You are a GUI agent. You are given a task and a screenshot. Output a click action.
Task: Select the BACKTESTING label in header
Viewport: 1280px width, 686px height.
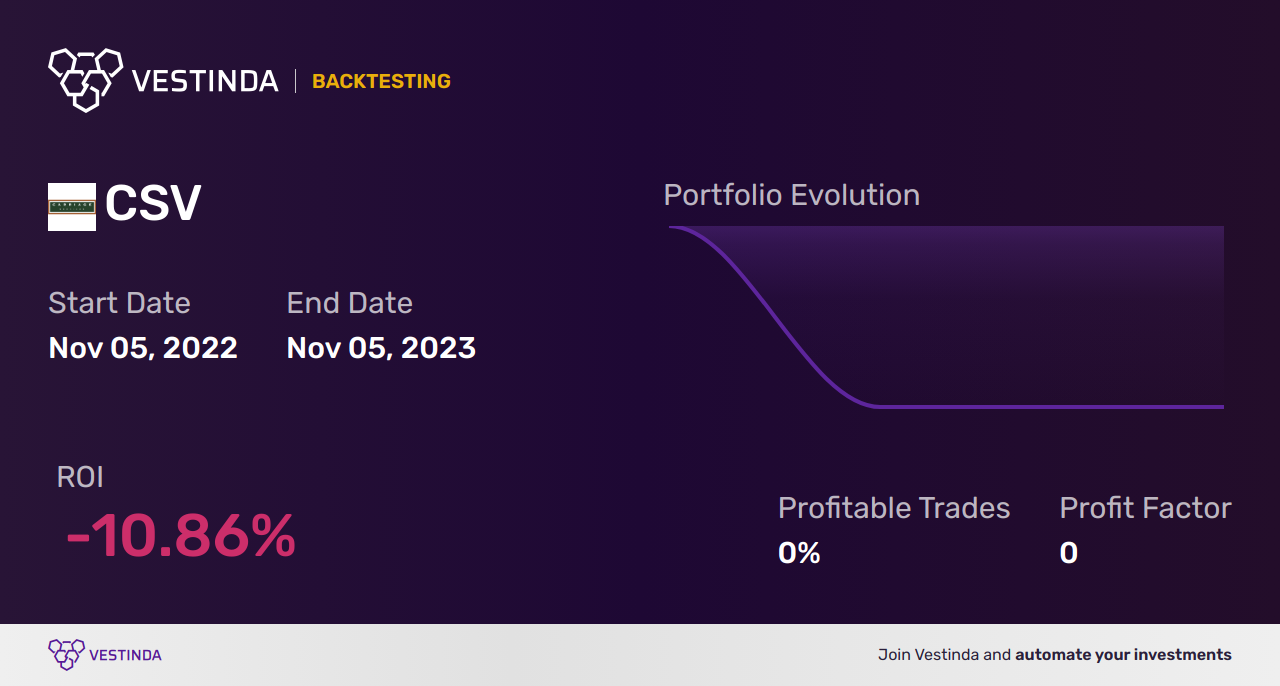[x=381, y=82]
